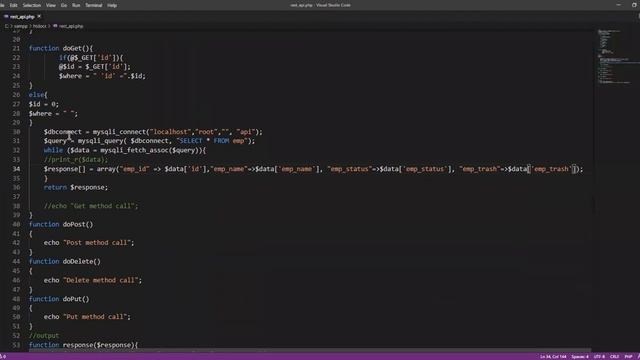
Task: Change the CRLF end-of-line sequence
Action: (614, 357)
